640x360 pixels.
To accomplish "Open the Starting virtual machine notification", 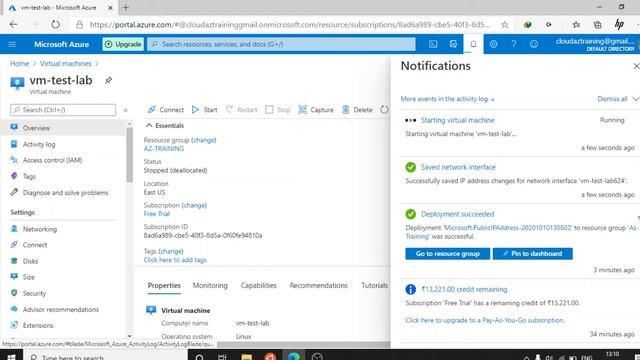I will click(x=458, y=120).
